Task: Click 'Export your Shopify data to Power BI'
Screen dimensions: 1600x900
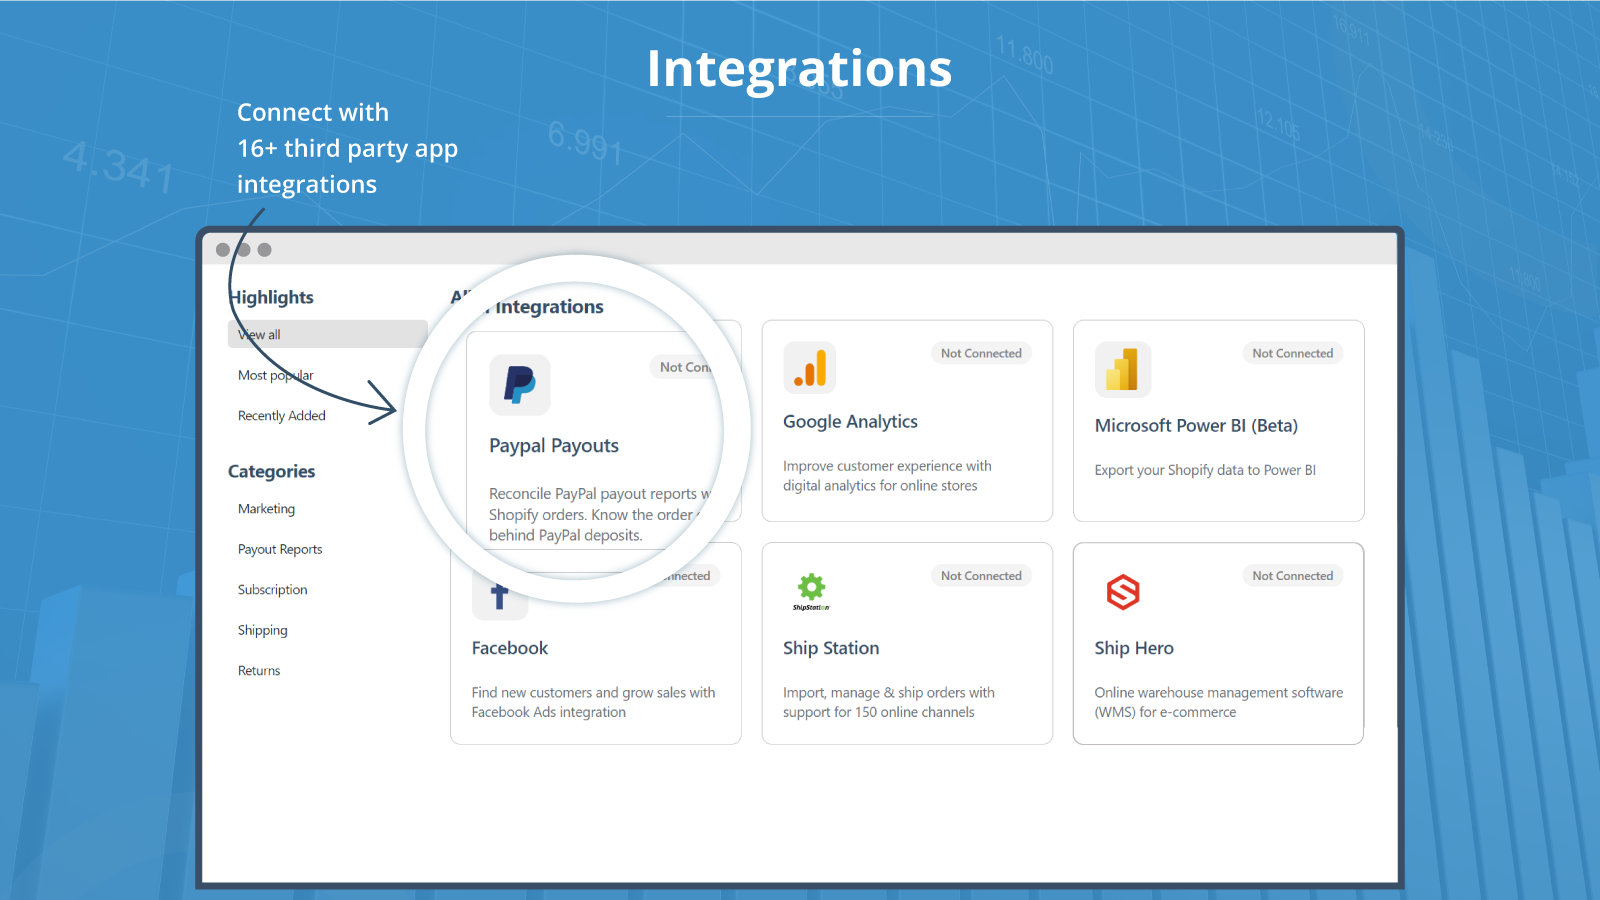Action: click(x=1205, y=470)
